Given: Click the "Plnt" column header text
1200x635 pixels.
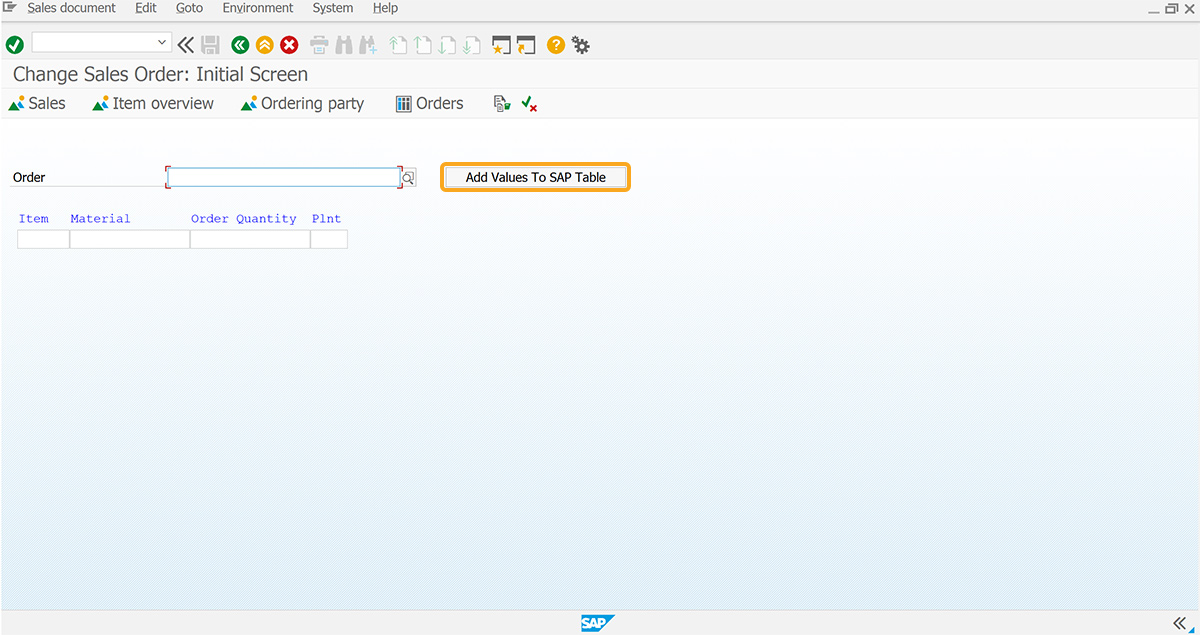Looking at the screenshot, I should click(x=326, y=219).
